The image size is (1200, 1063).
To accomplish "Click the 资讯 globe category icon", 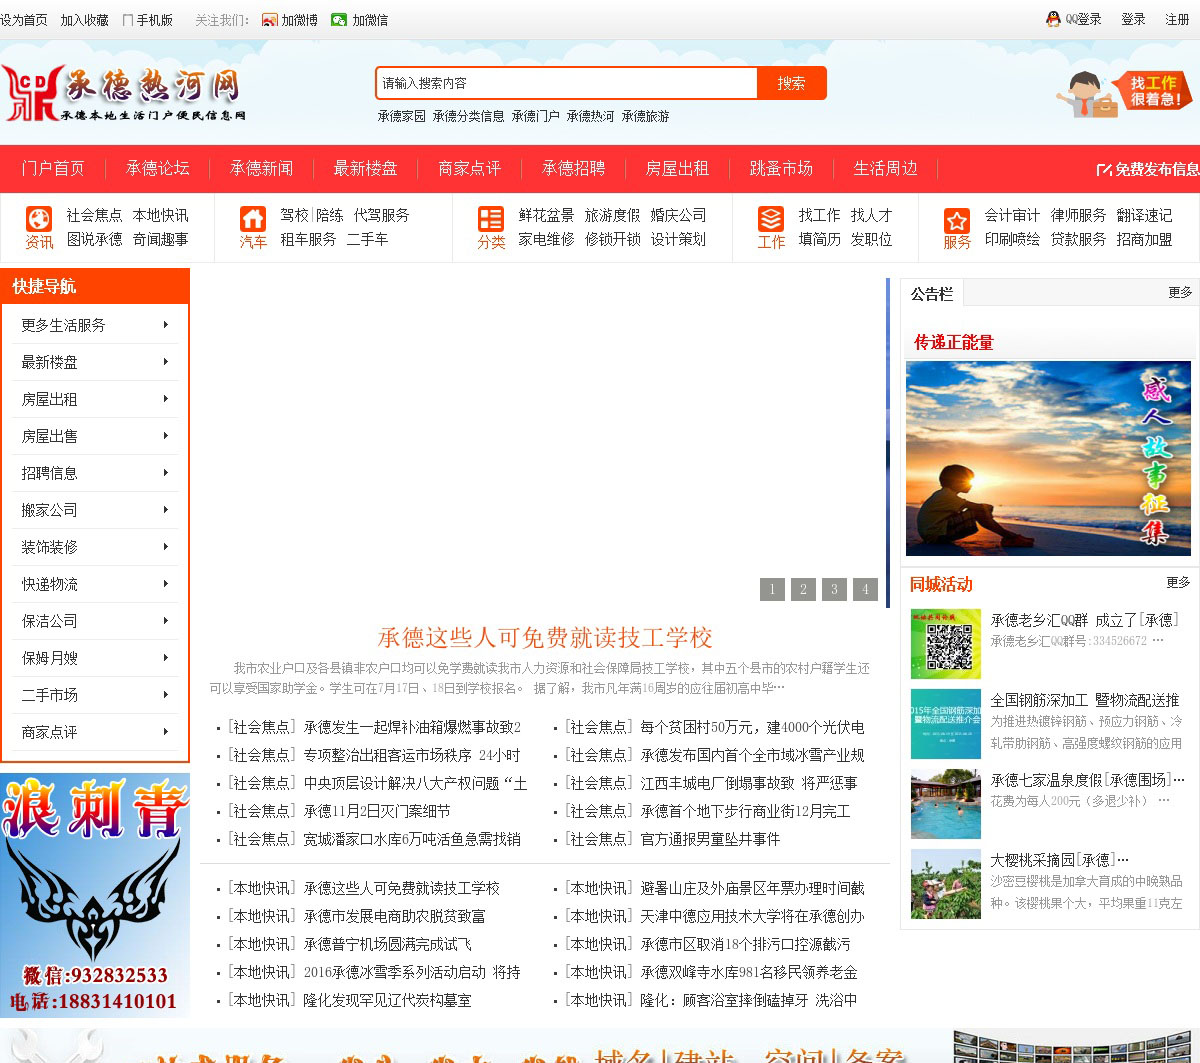I will [x=39, y=219].
